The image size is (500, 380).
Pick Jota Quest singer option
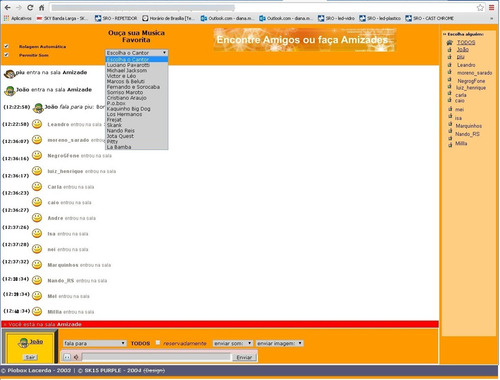click(137, 136)
